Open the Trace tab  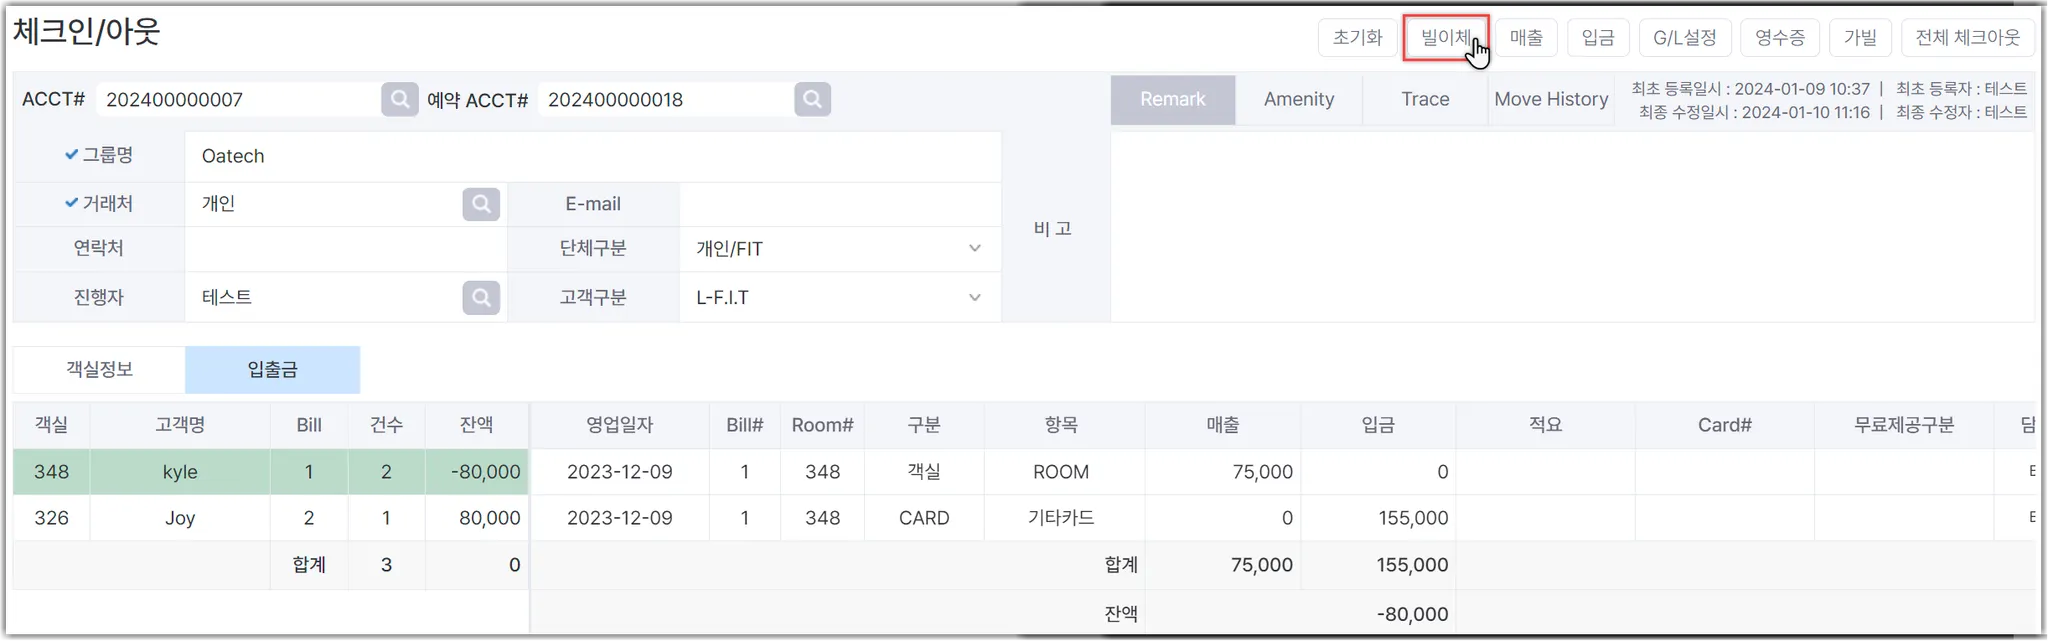1425,99
